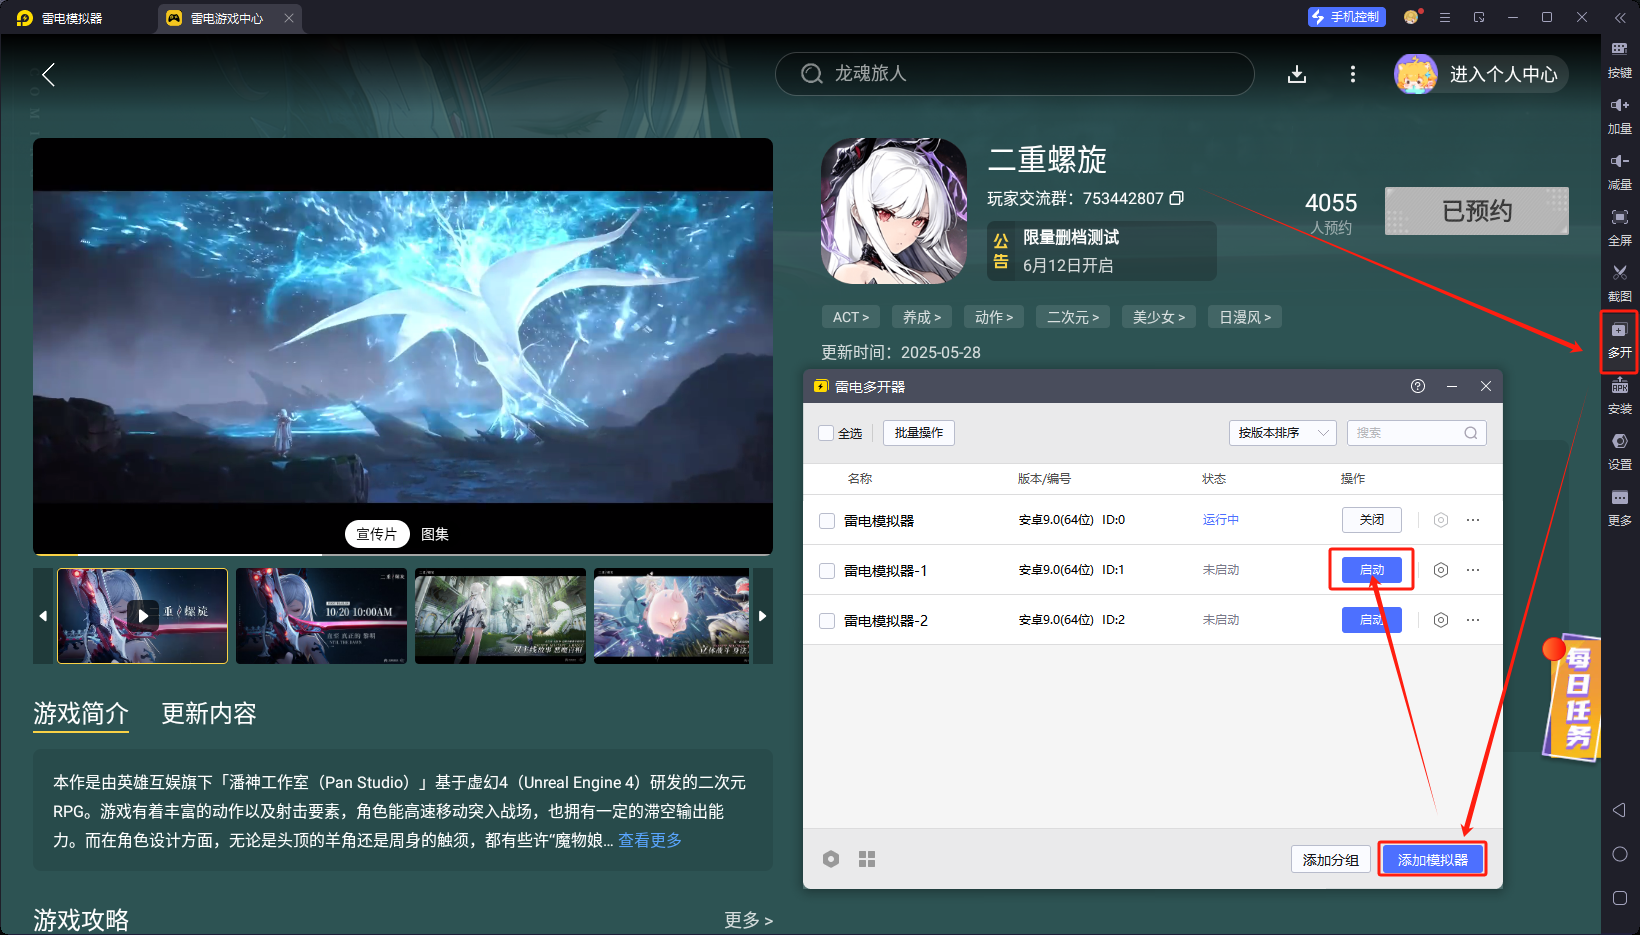1640x935 pixels.
Task: Switch to 全屏 fullscreen mode
Action: click(1619, 227)
